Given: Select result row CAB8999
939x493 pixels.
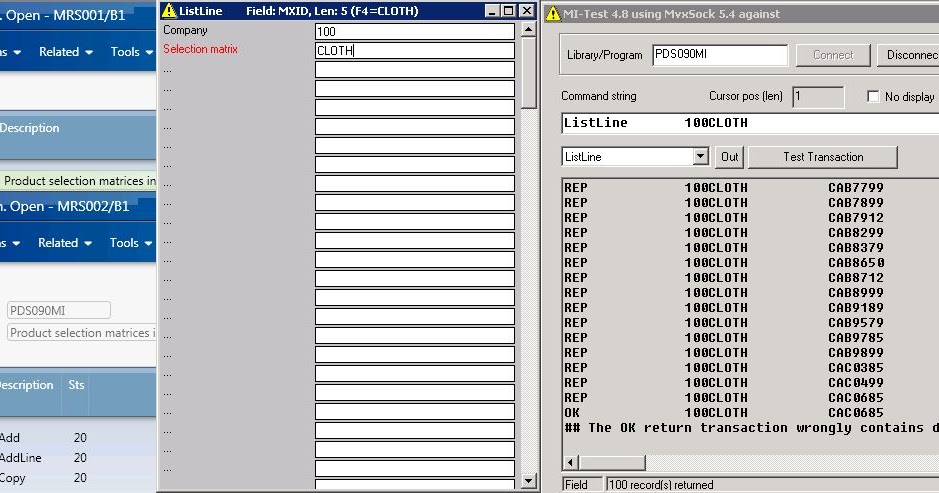Looking at the screenshot, I should [751, 292].
